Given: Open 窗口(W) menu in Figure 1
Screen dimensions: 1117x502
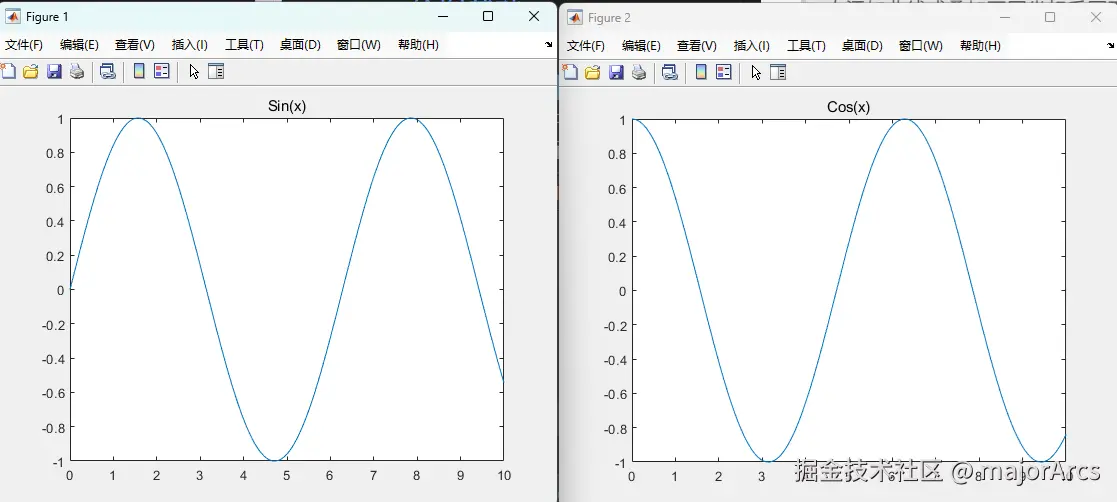Looking at the screenshot, I should click(x=358, y=45).
